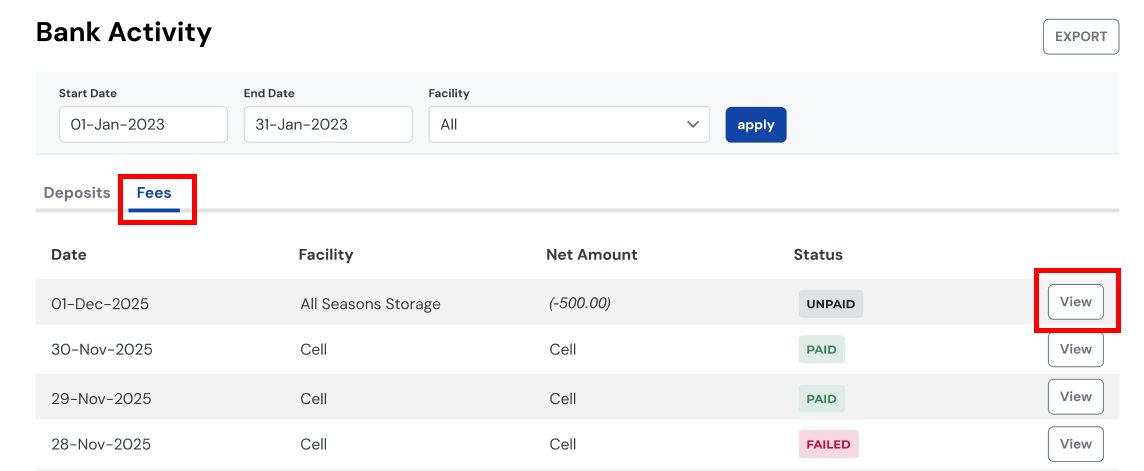
Task: Click View on the 29-Nov-2025 row
Action: click(1075, 397)
